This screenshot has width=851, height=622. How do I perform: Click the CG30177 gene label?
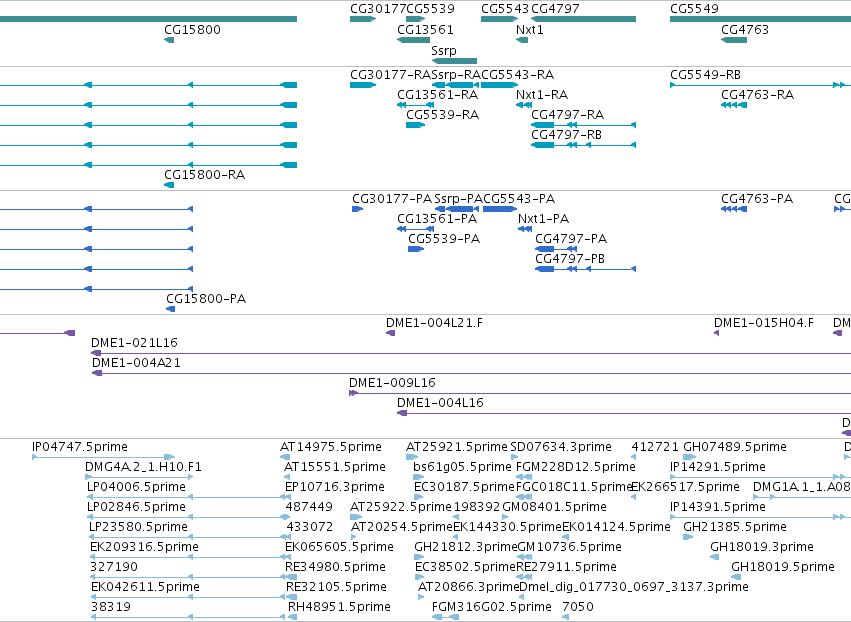(378, 9)
